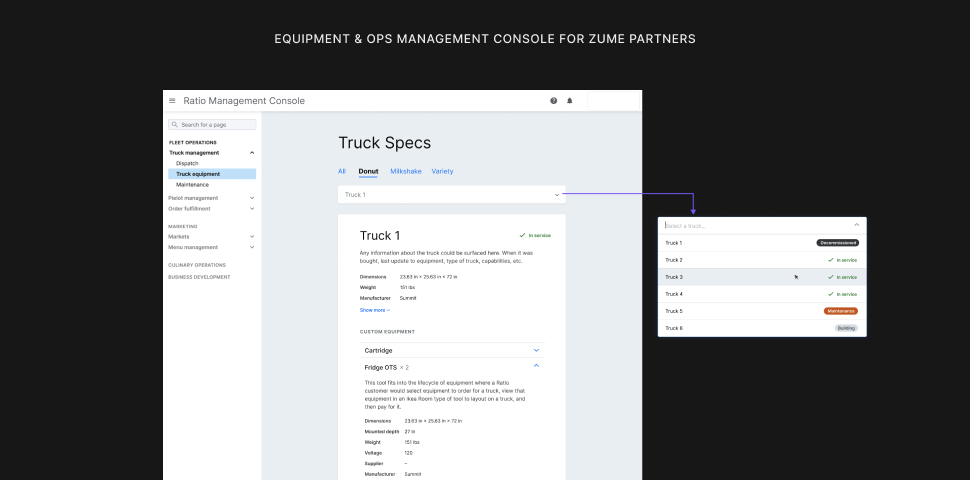Image resolution: width=970 pixels, height=480 pixels.
Task: Click the Building badge on Truck 6
Action: [x=846, y=328]
